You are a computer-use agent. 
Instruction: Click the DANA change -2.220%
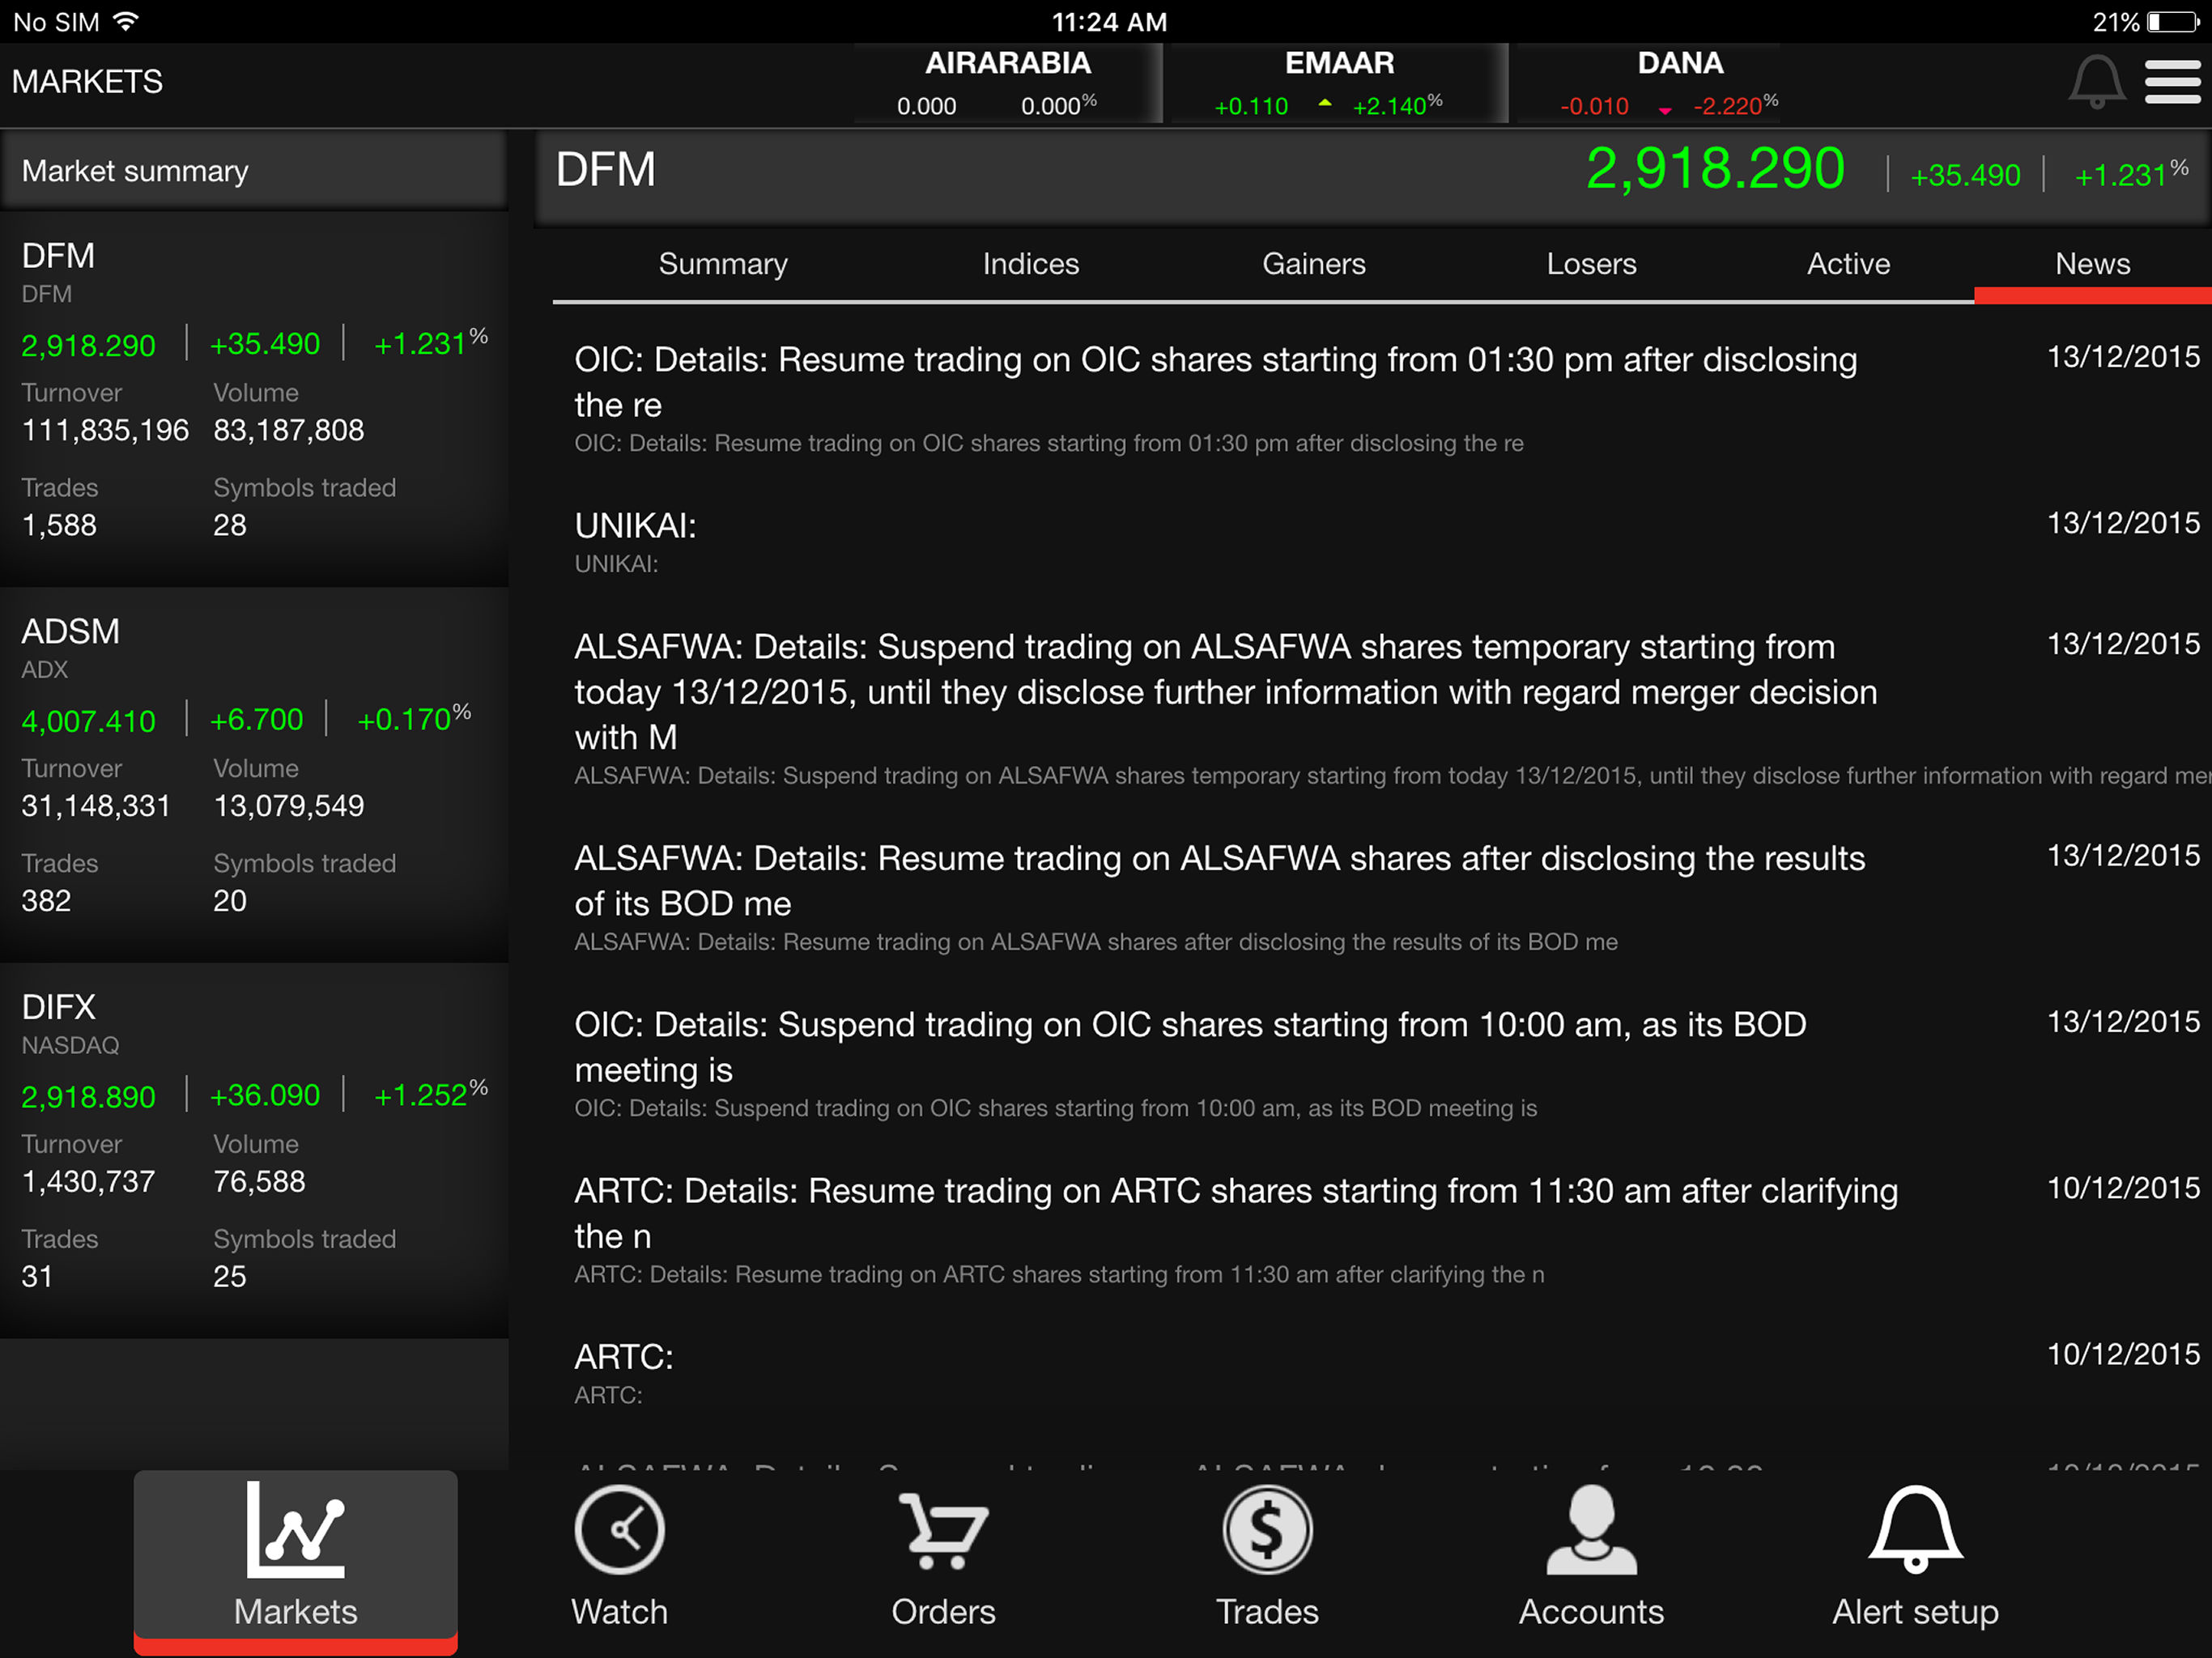tap(1735, 106)
